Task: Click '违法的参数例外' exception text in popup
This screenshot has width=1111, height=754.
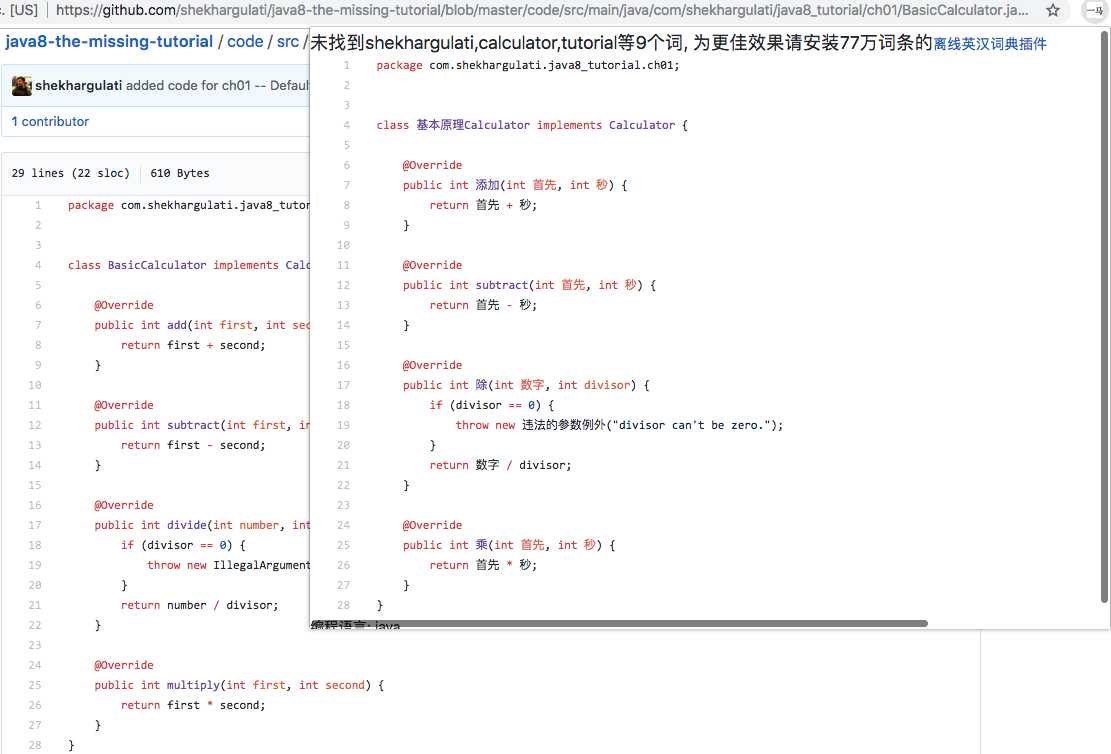Action: [564, 425]
